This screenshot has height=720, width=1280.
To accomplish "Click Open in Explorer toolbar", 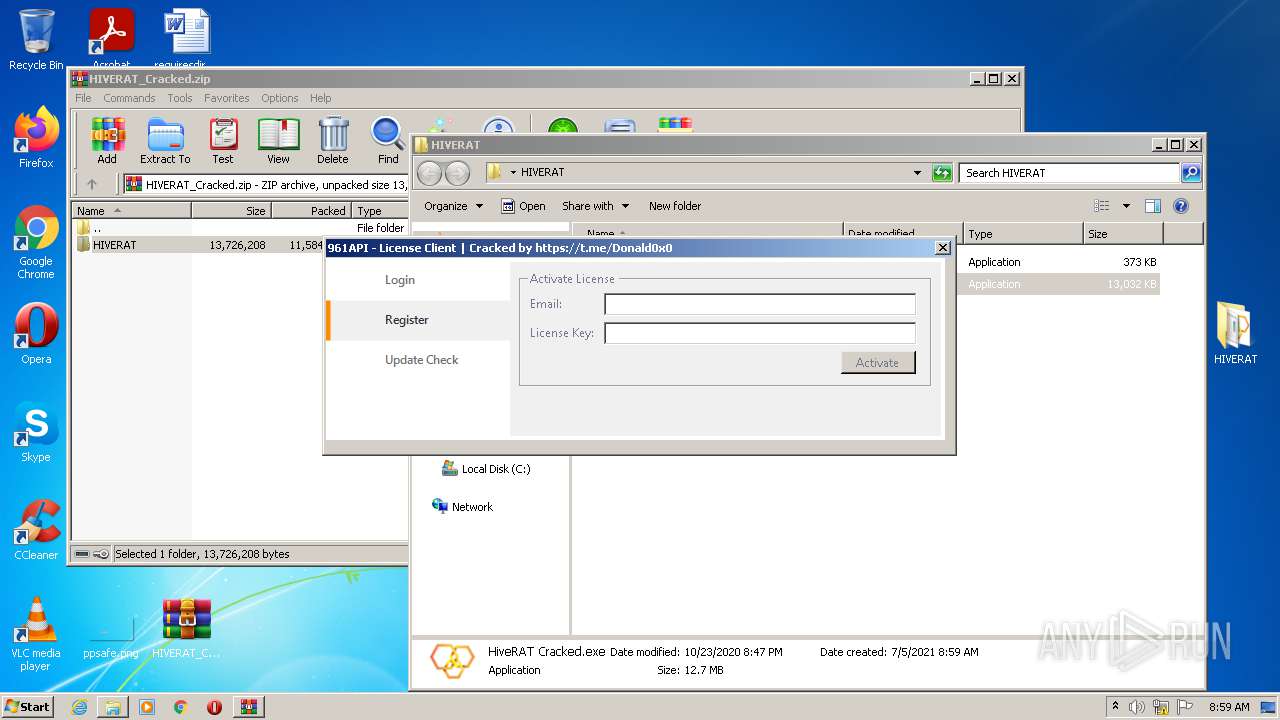I will (x=523, y=206).
